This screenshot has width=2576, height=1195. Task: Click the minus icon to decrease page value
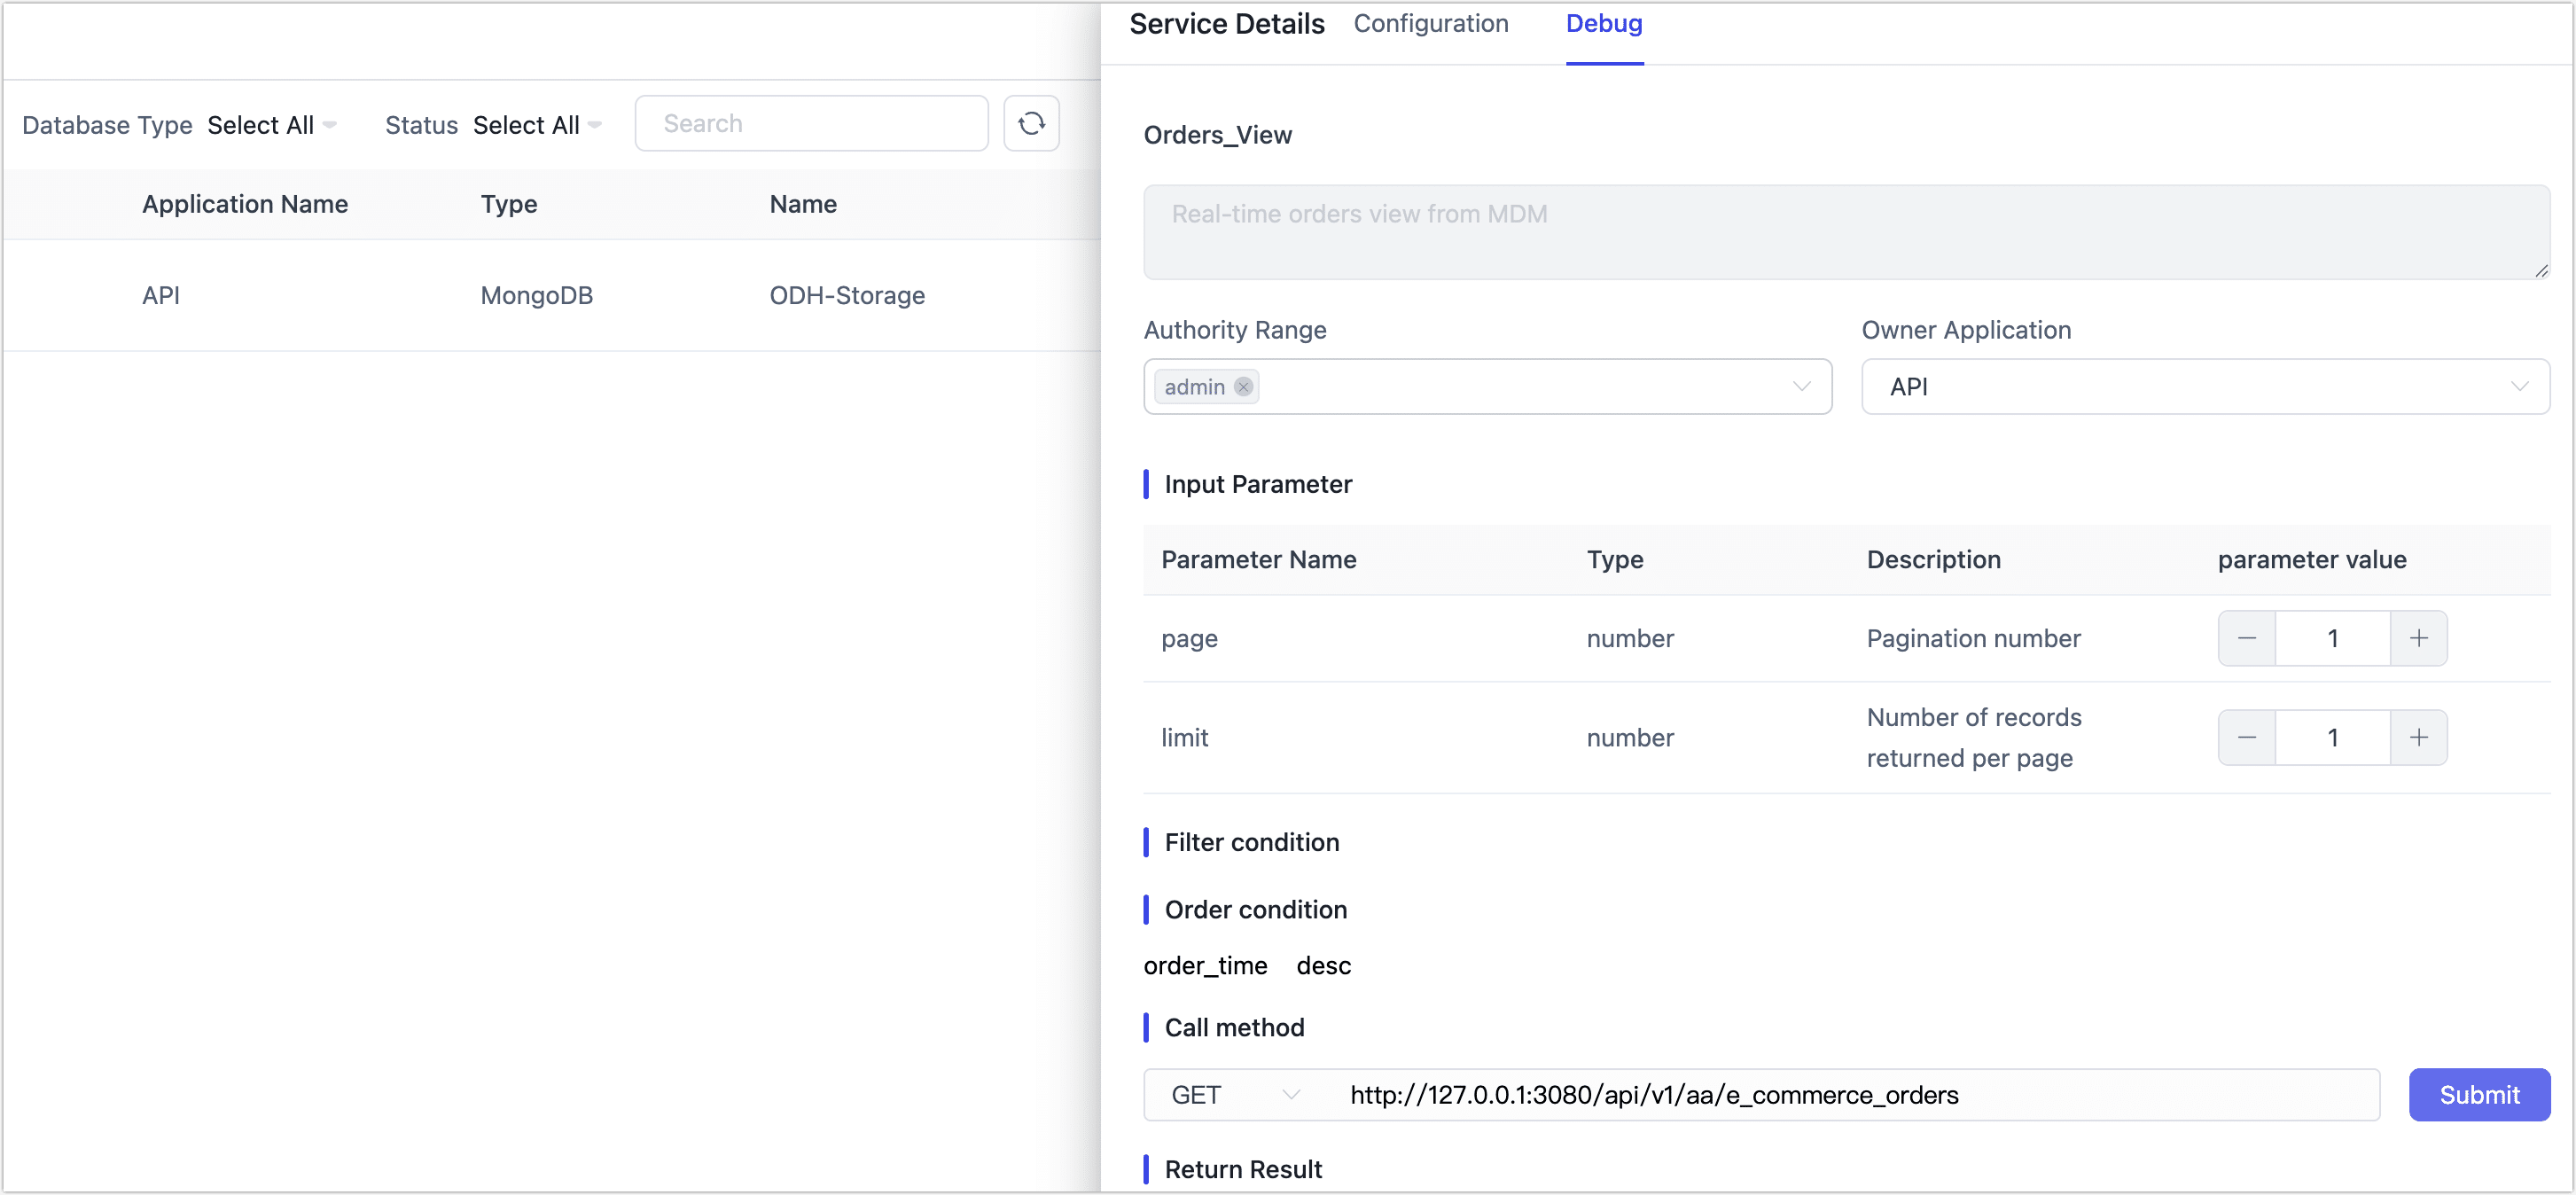tap(2246, 638)
